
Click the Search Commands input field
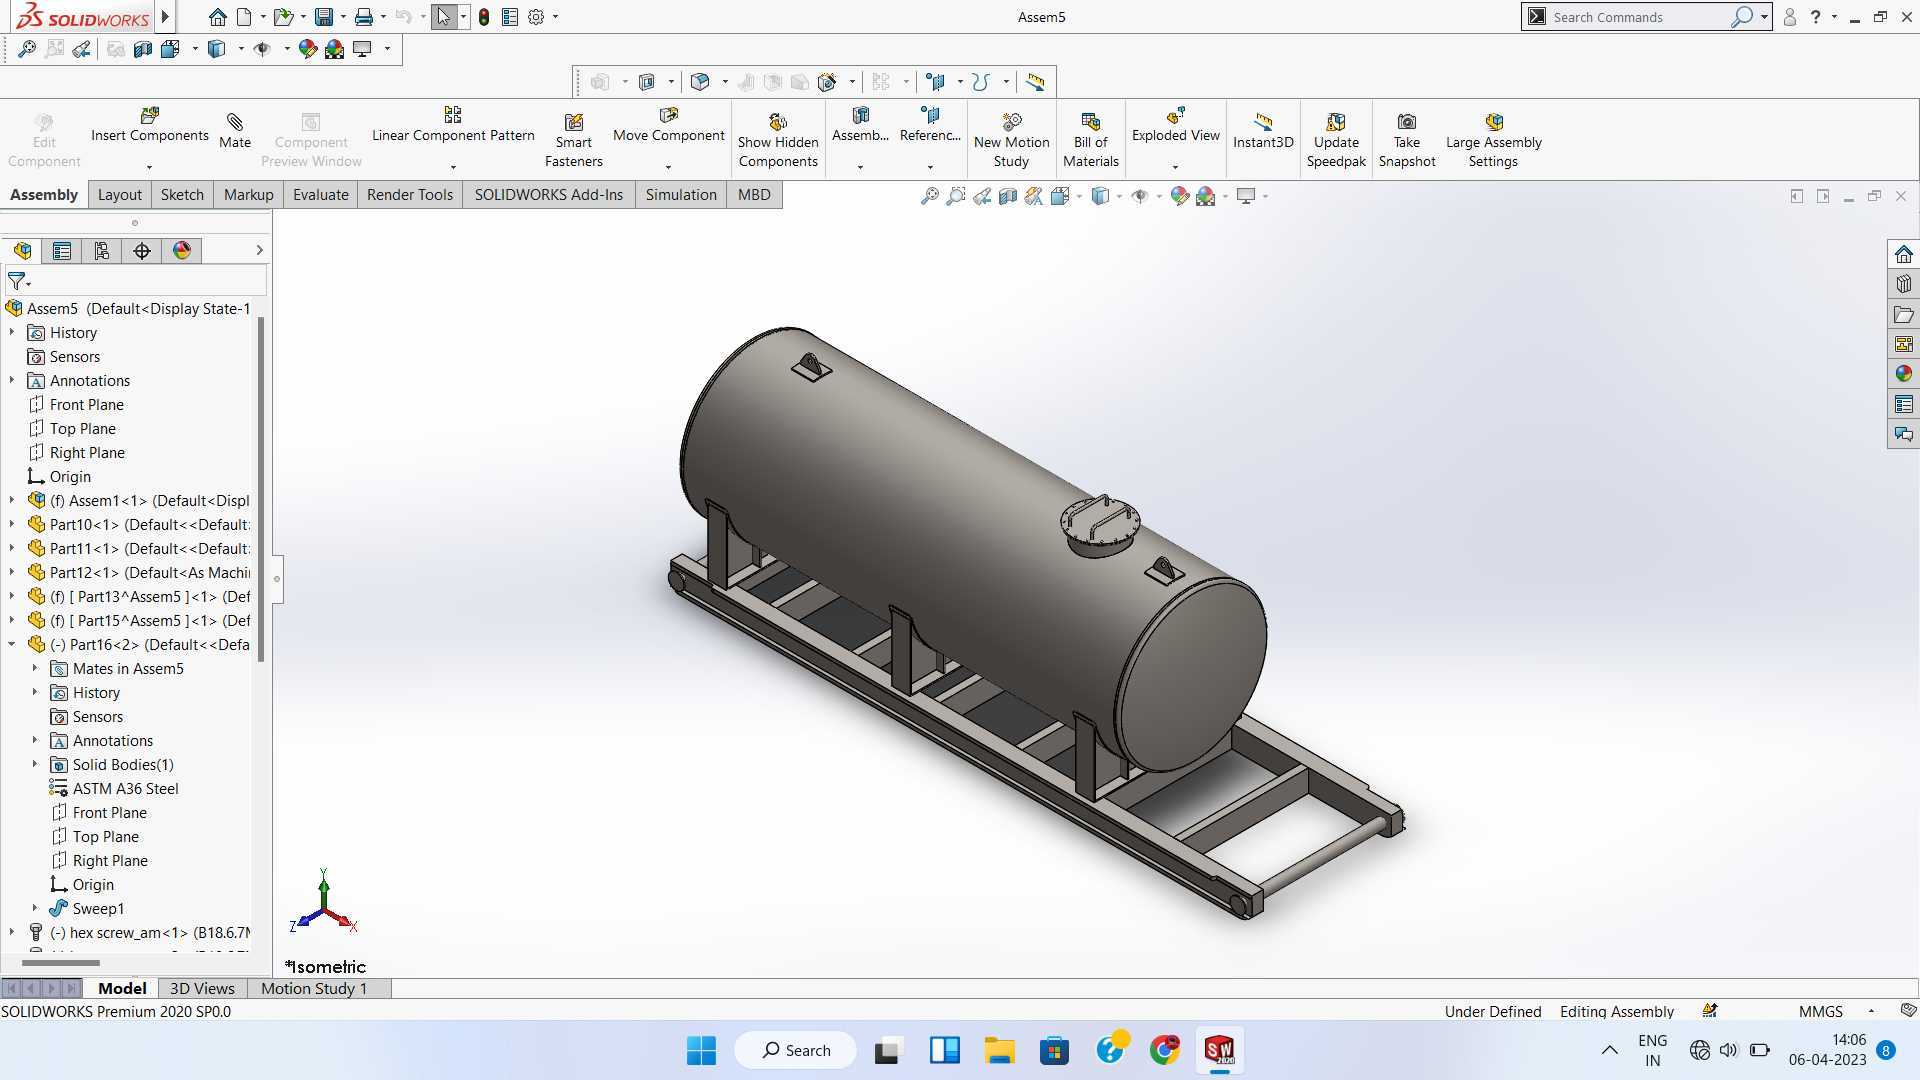point(1638,17)
